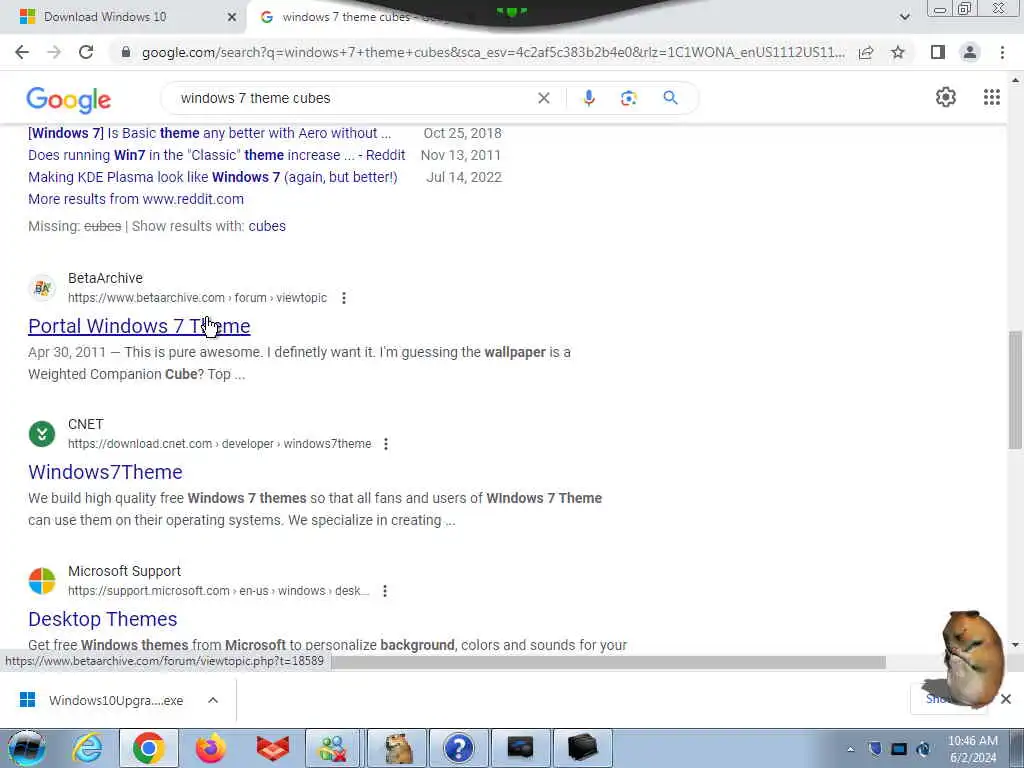Clear the search box with the X
This screenshot has width=1024, height=768.
coord(543,98)
